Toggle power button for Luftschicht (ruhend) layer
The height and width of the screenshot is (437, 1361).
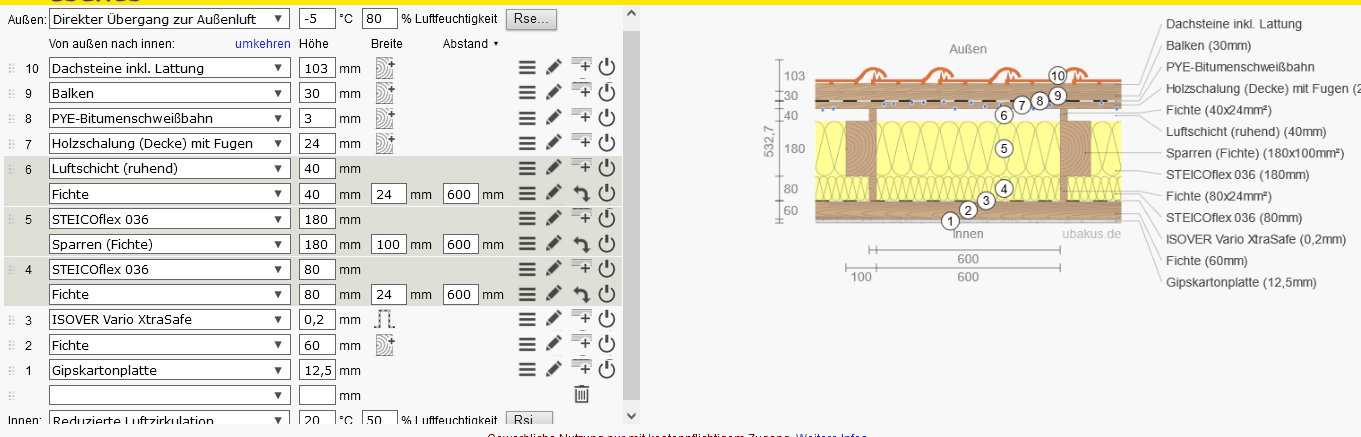[606, 168]
